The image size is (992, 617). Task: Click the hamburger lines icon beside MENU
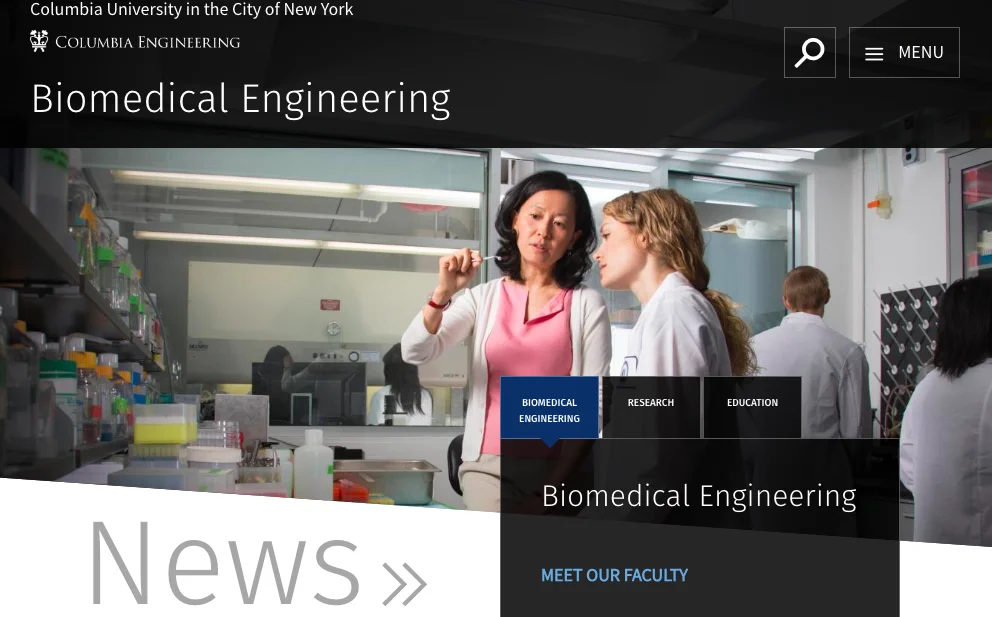[x=874, y=54]
